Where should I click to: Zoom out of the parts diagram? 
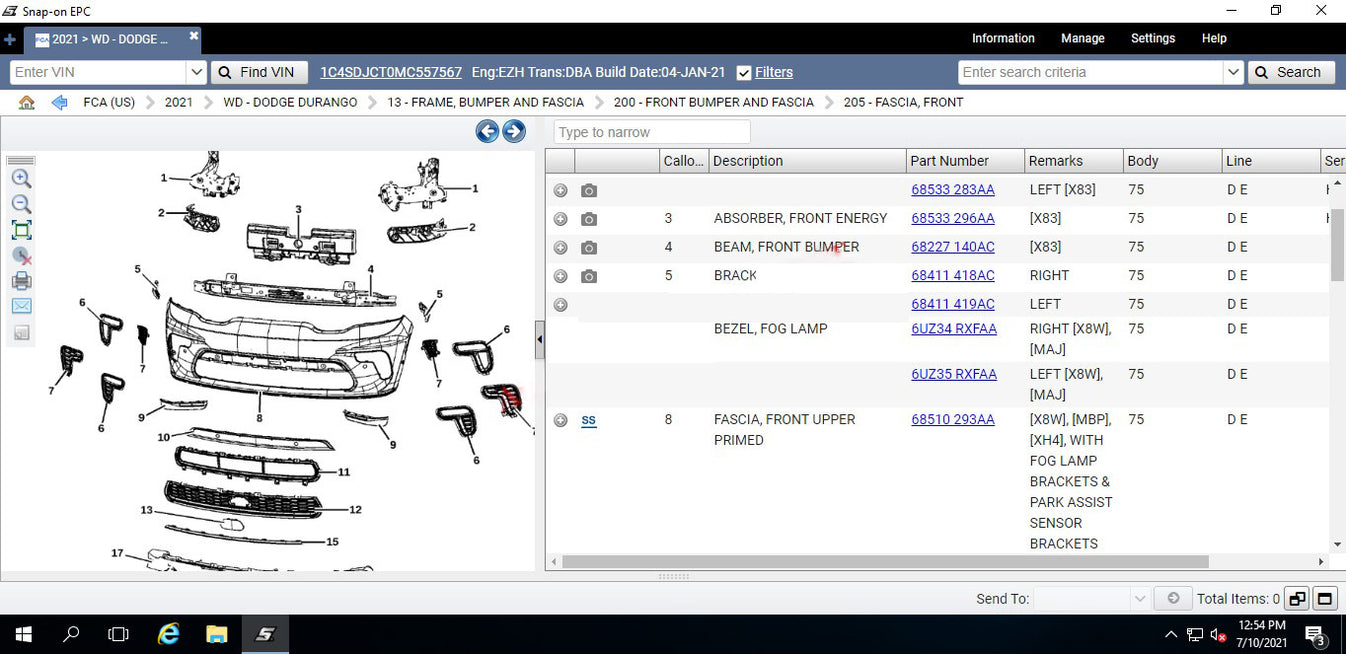tap(21, 204)
